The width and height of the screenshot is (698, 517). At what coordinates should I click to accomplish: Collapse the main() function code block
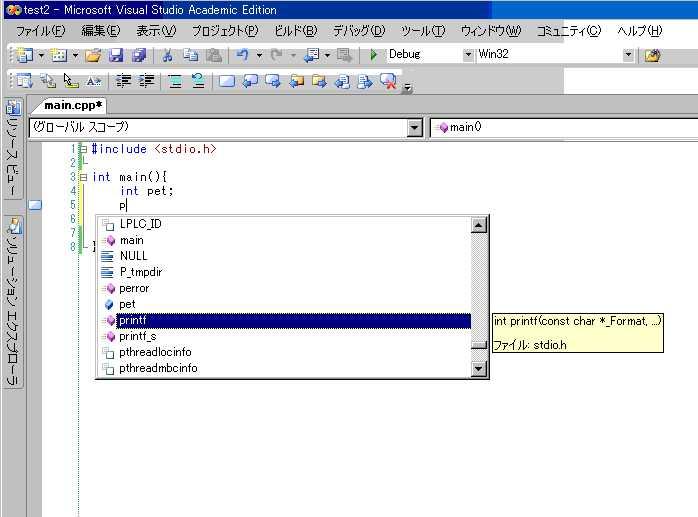(83, 177)
